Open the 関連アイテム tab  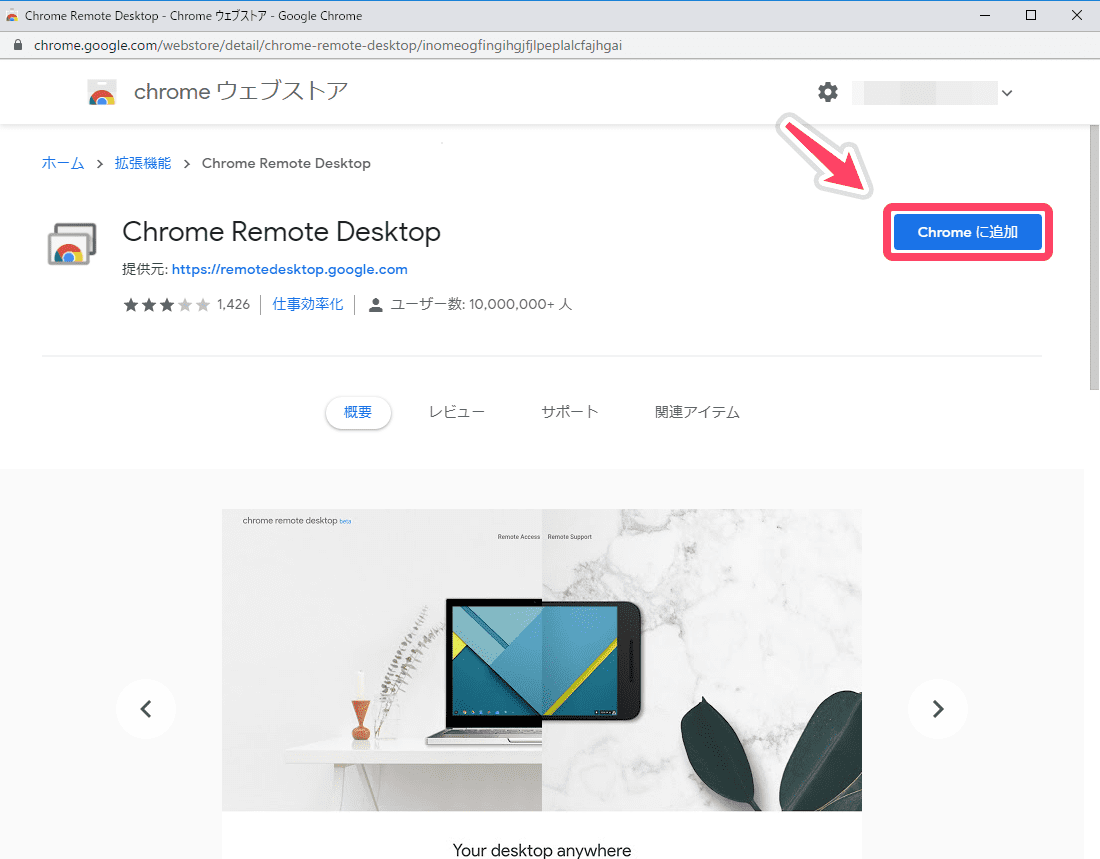coord(697,412)
